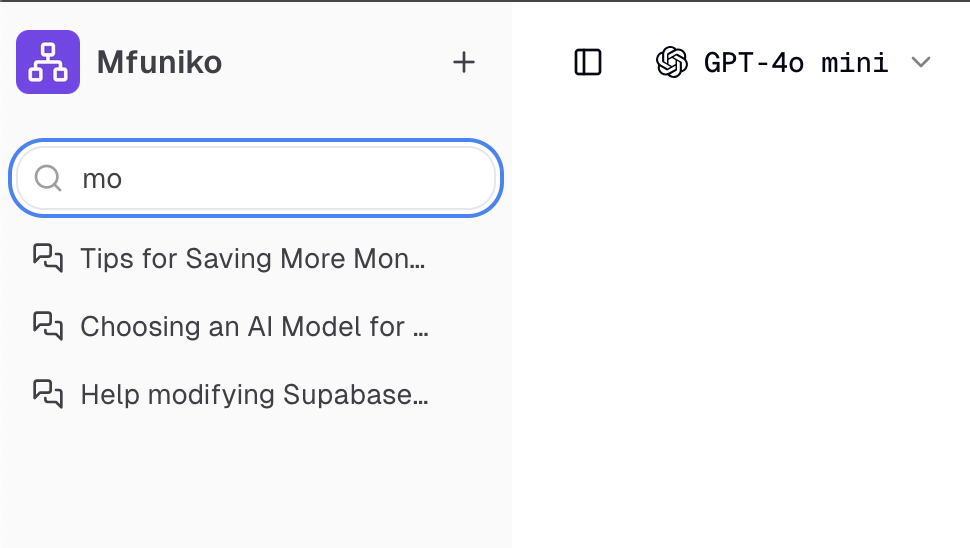Start a new chat with plus icon

coord(463,62)
